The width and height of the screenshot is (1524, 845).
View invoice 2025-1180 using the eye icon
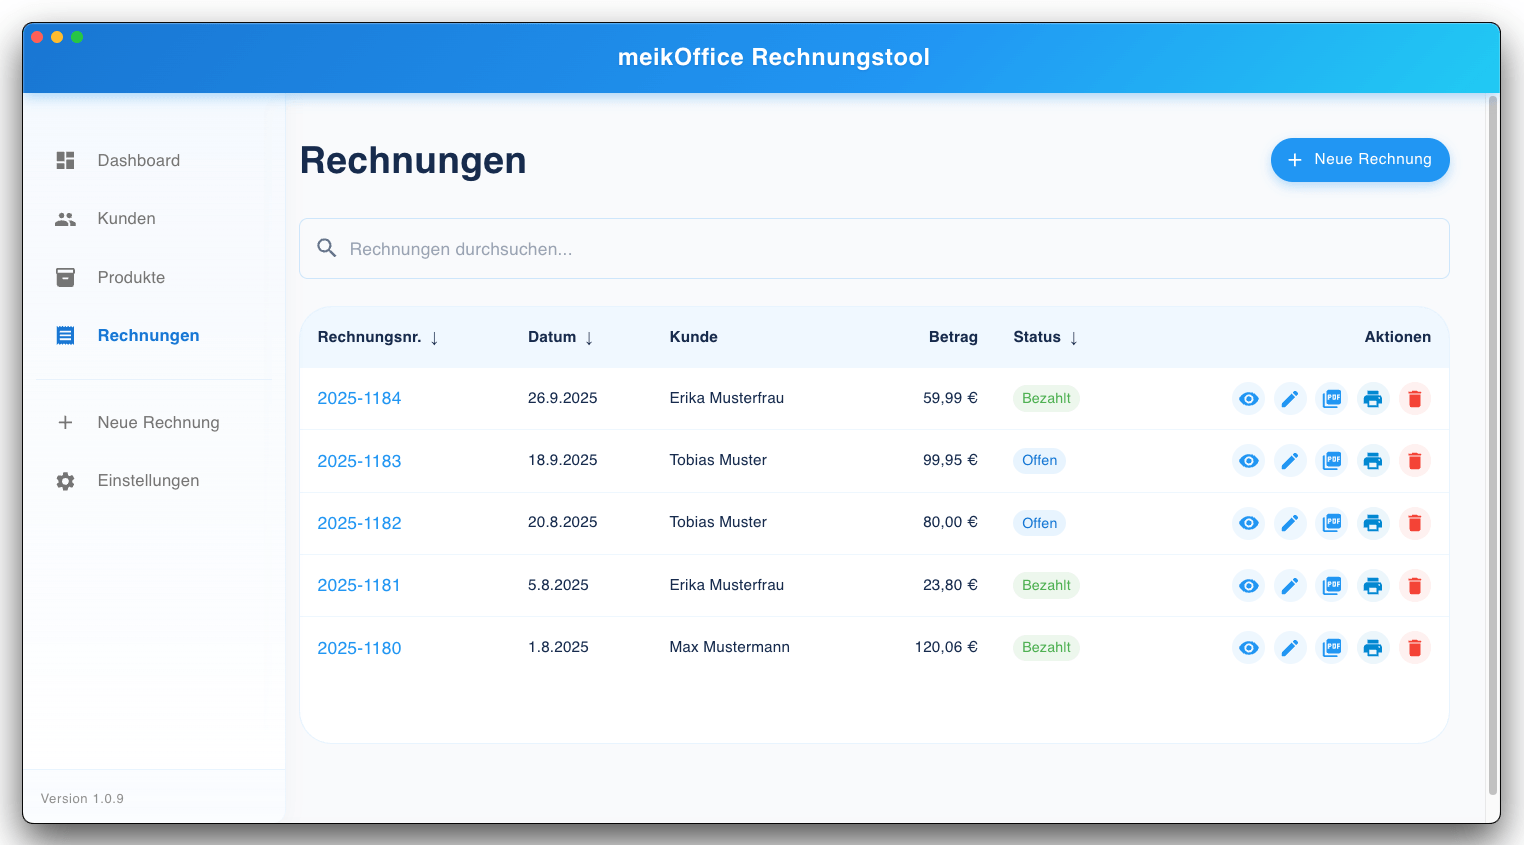click(1248, 647)
